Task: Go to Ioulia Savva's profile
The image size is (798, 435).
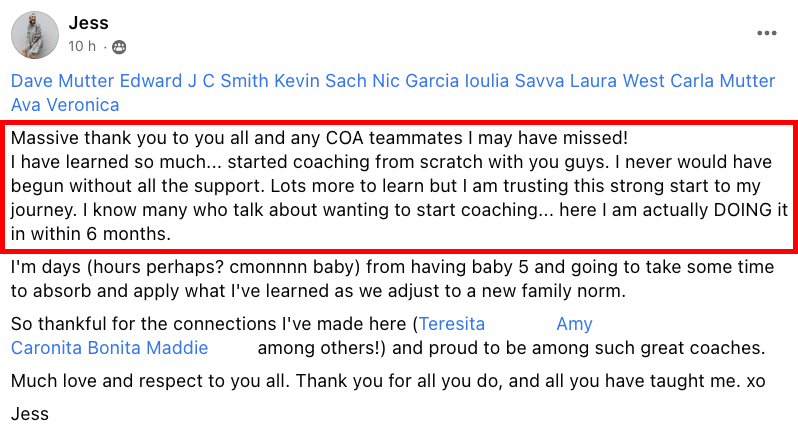Action: (x=514, y=80)
